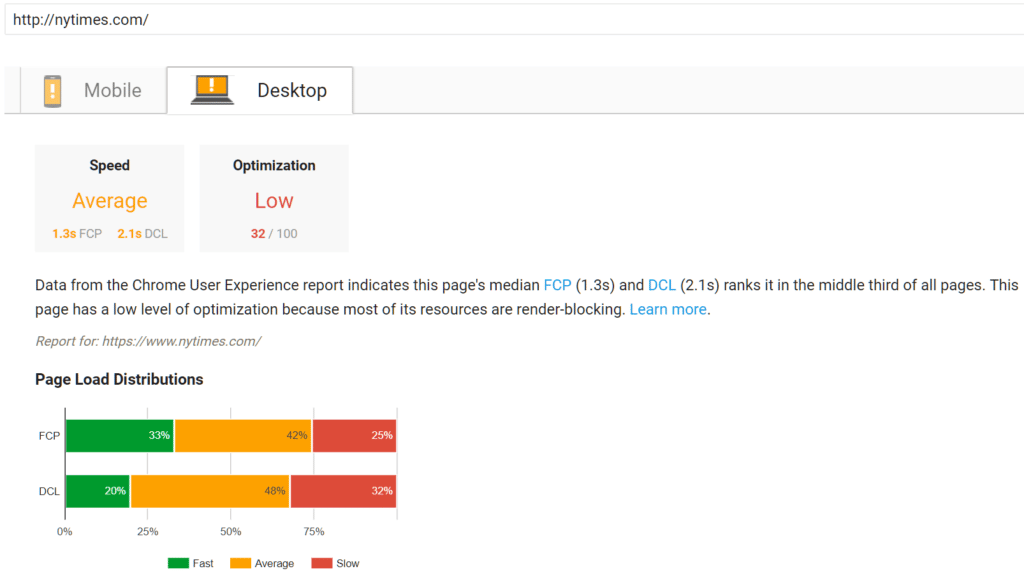
Task: Click the 50% axis label
Action: pyautogui.click(x=231, y=531)
